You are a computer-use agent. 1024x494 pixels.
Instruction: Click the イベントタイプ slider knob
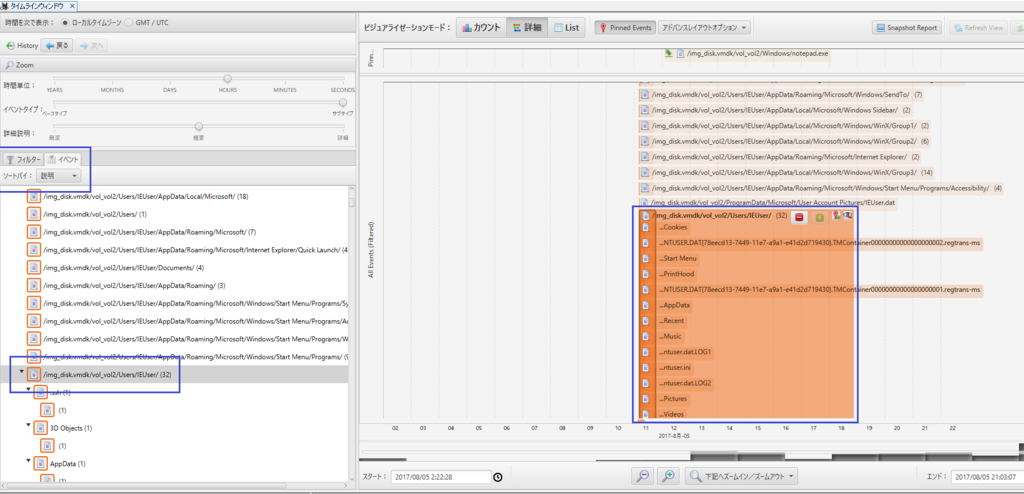coord(343,102)
